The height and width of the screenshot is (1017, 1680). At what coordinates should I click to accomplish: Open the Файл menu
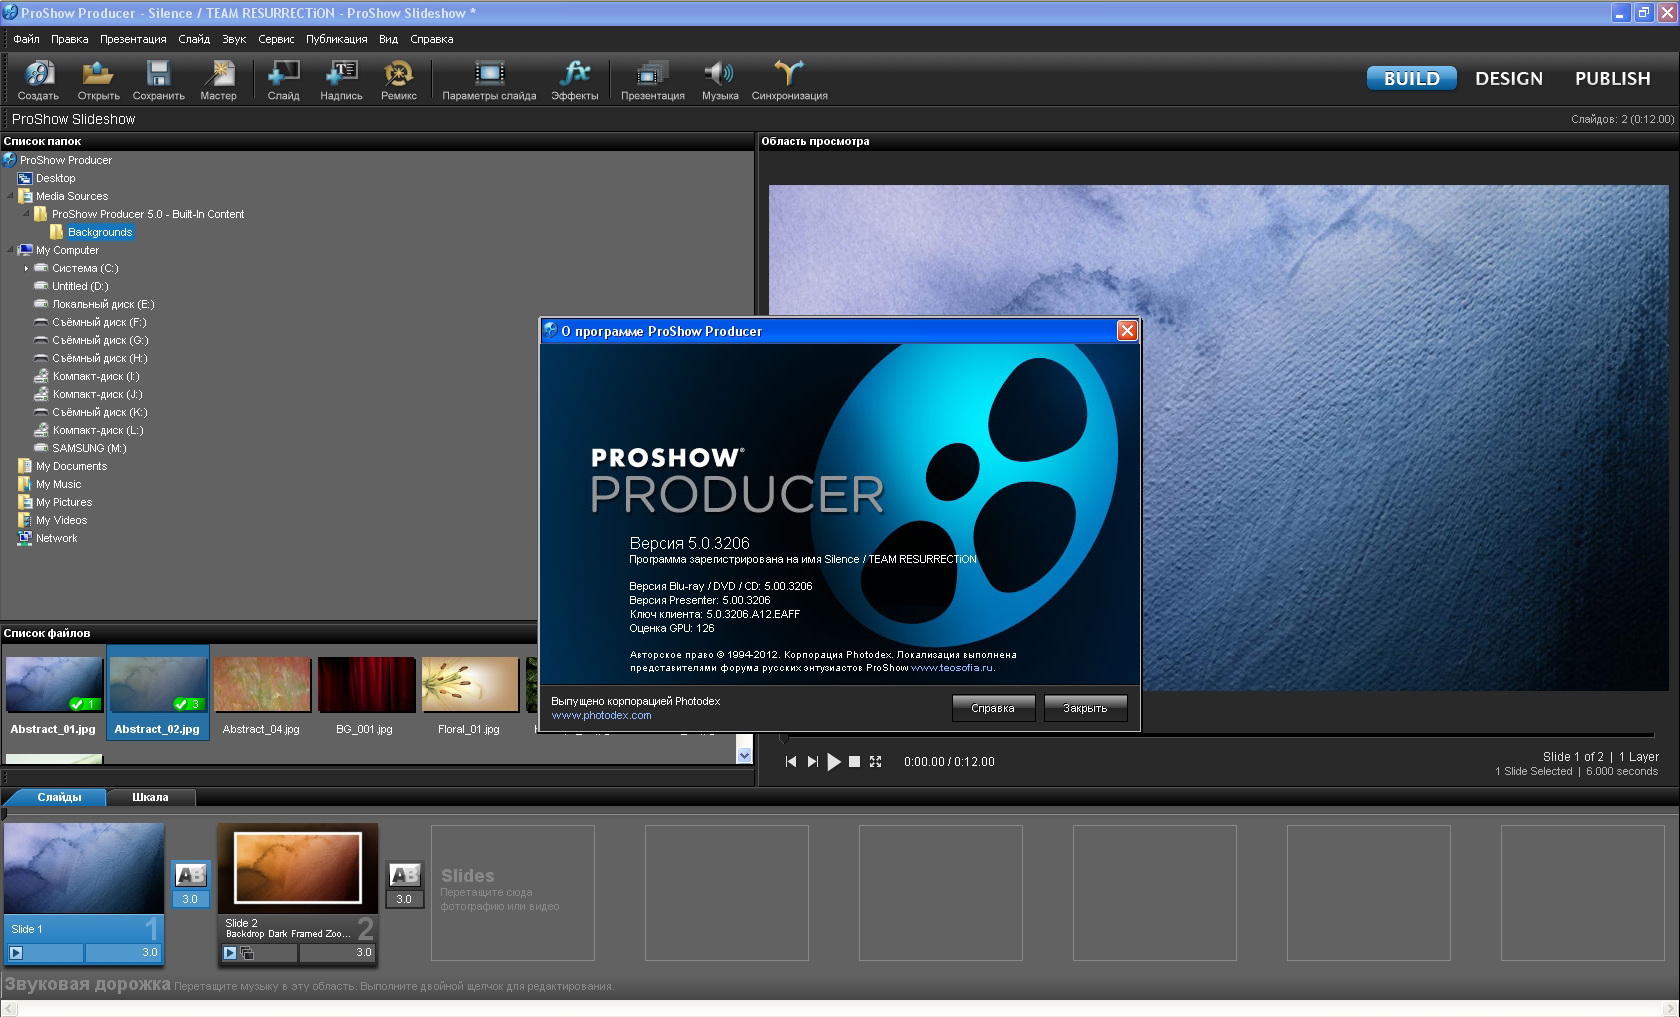[x=27, y=39]
